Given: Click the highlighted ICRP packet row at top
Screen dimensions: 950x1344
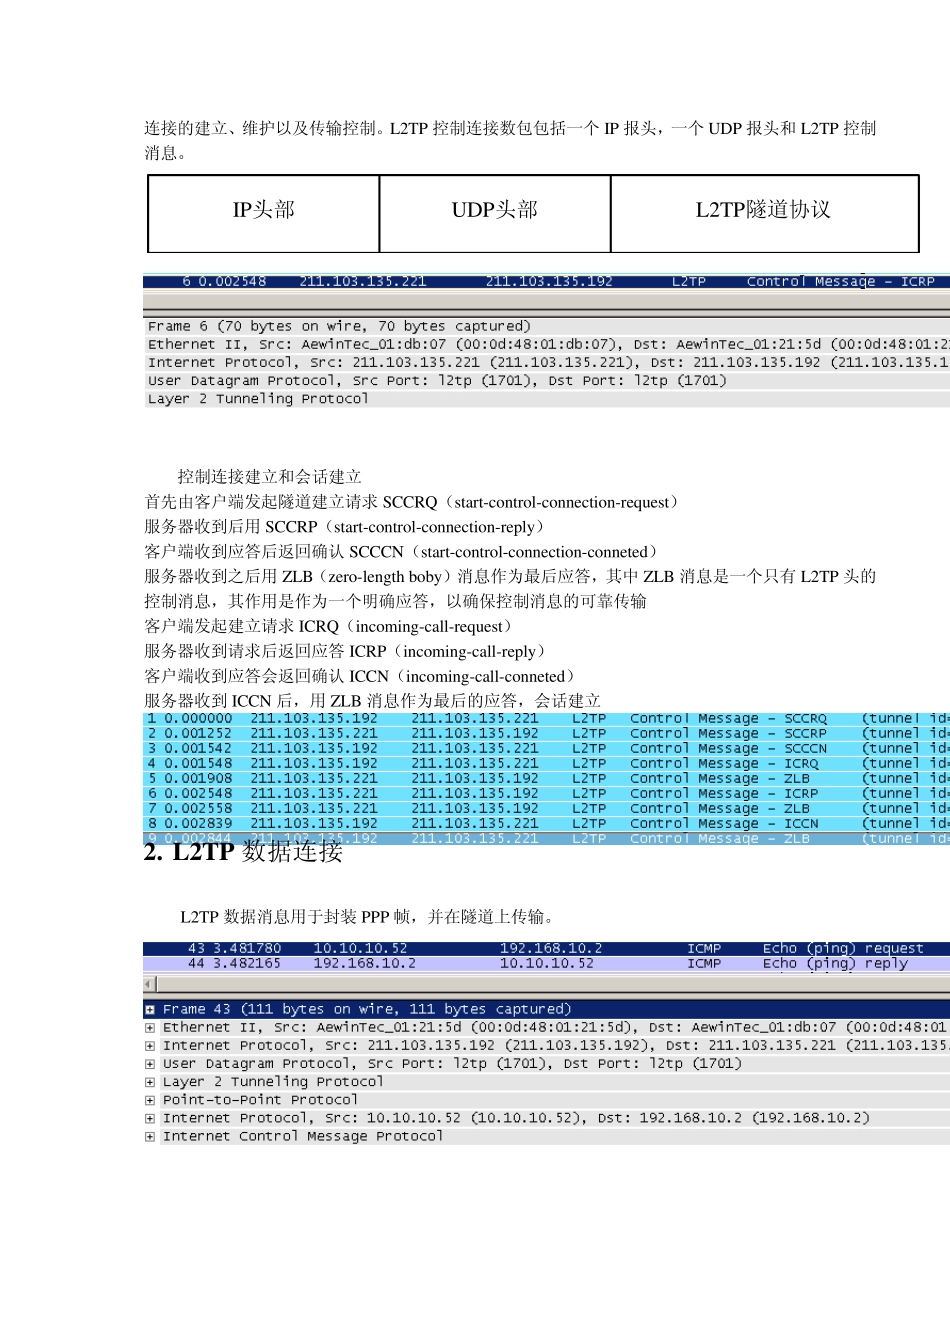Looking at the screenshot, I should [547, 282].
